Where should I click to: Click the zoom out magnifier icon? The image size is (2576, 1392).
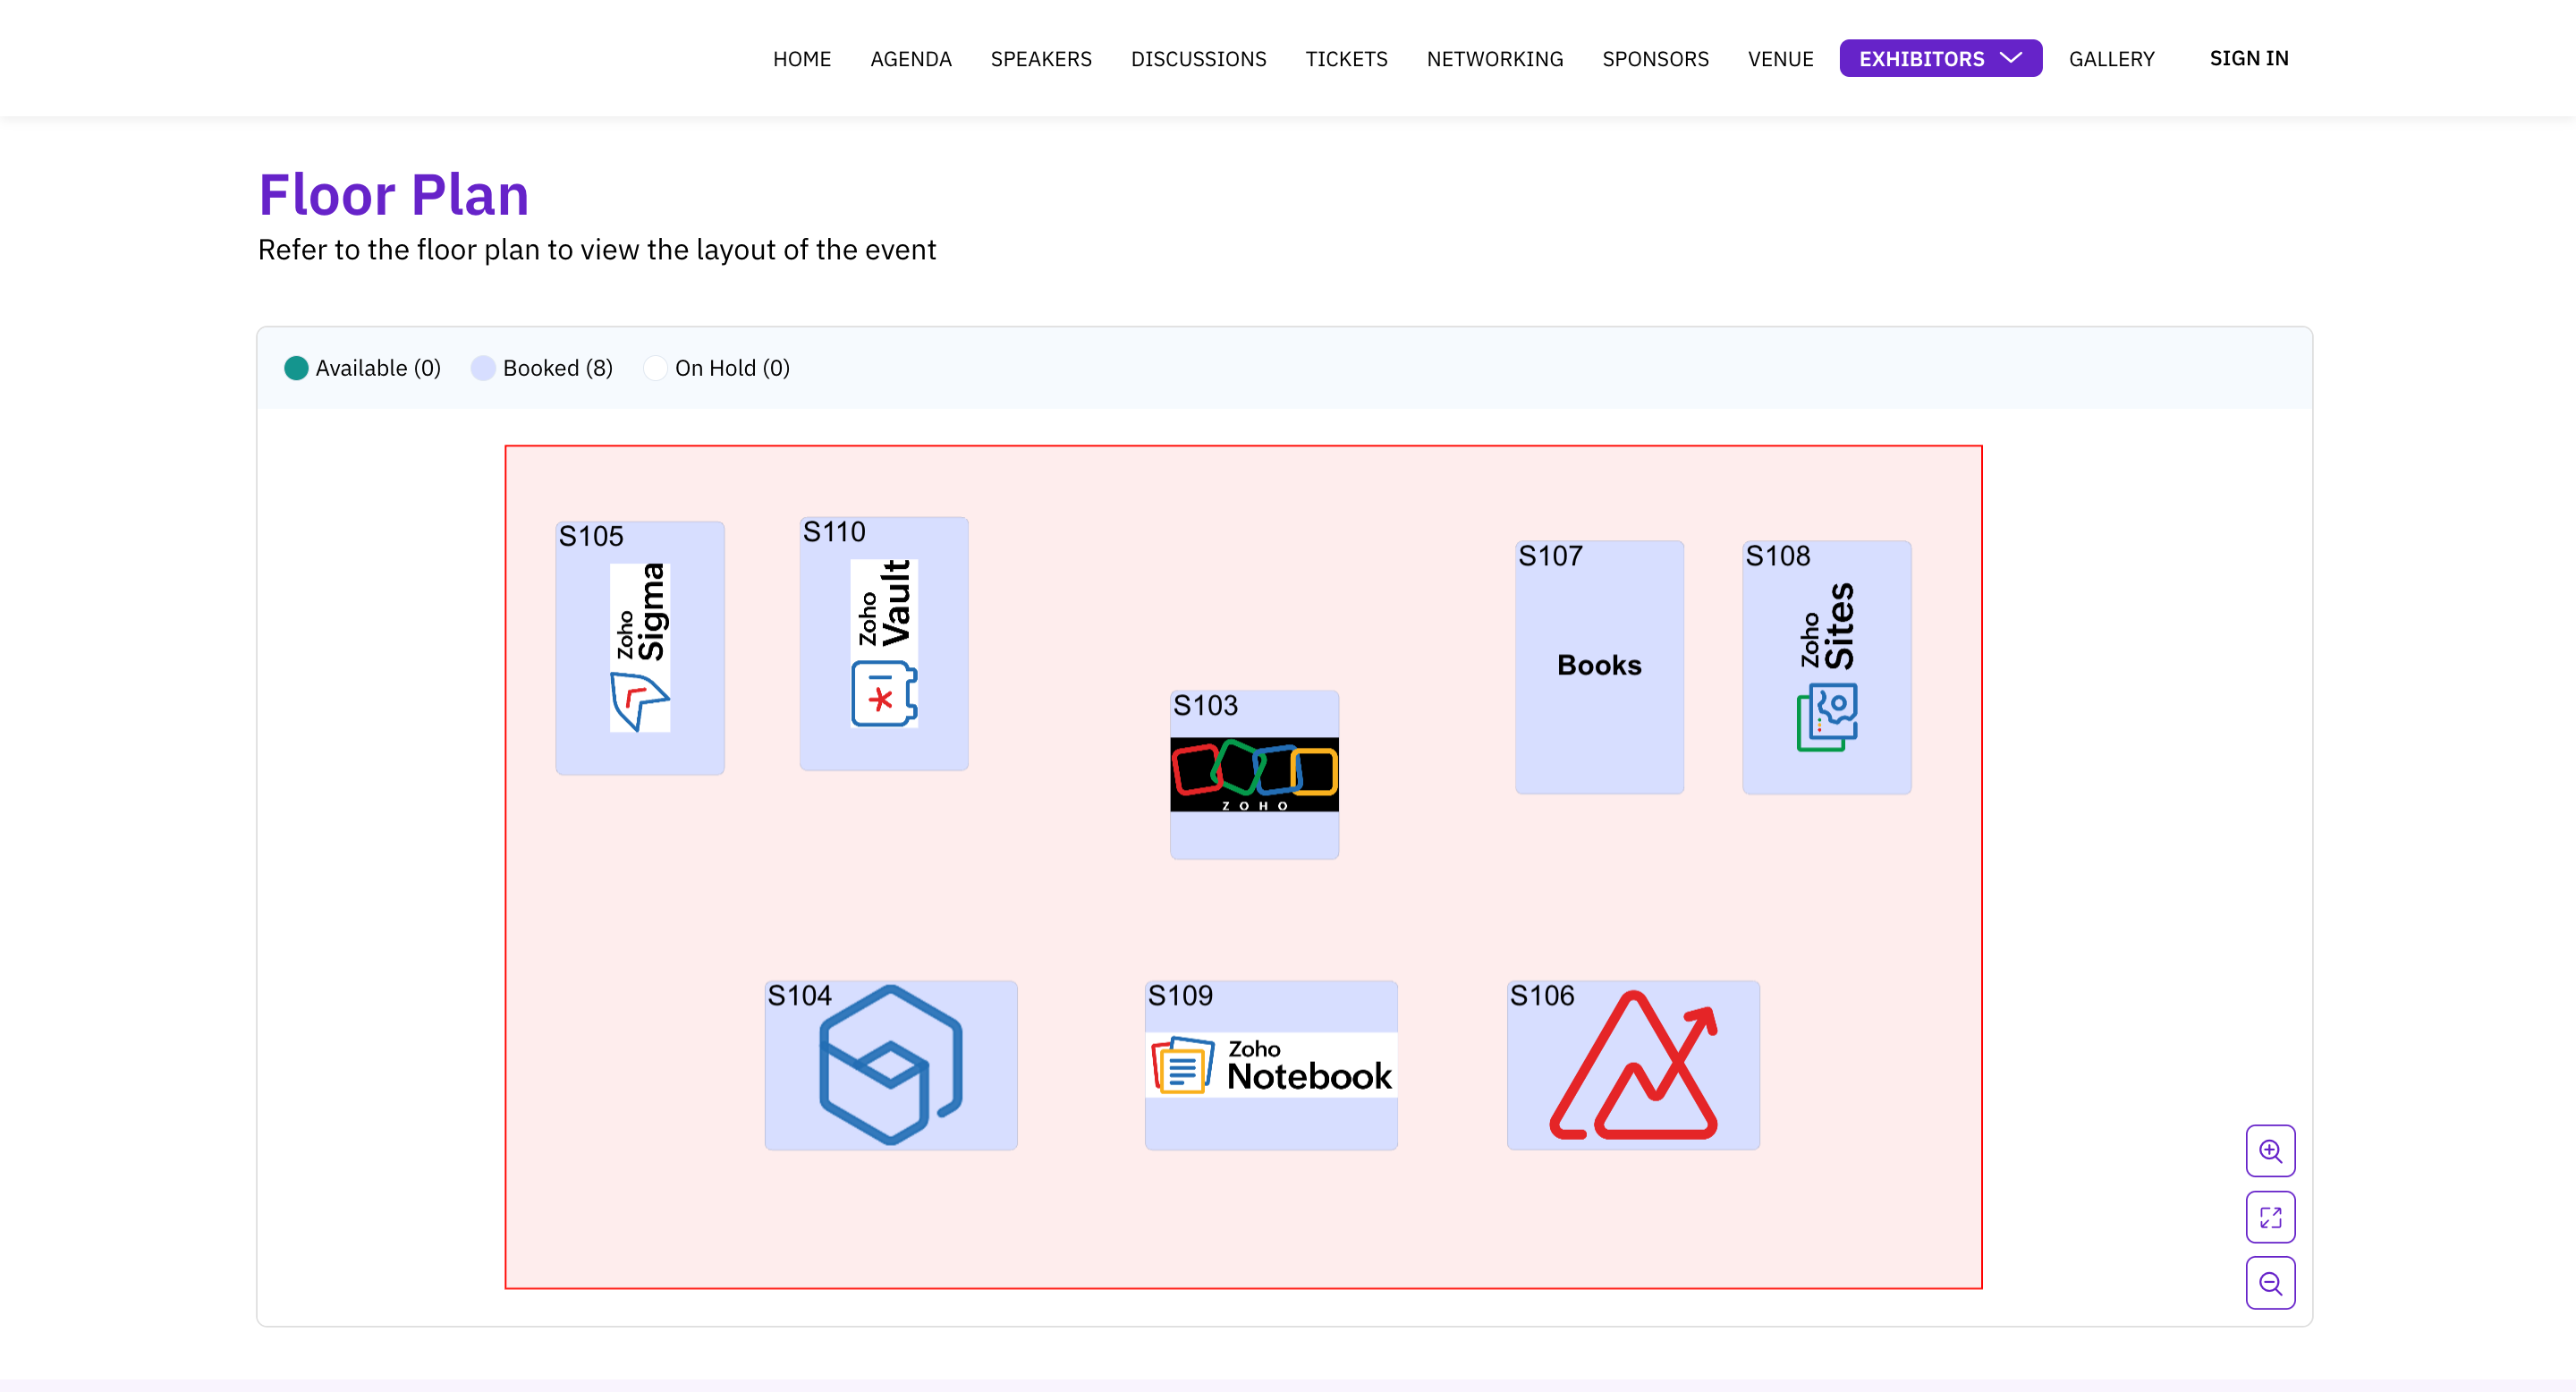2270,1283
